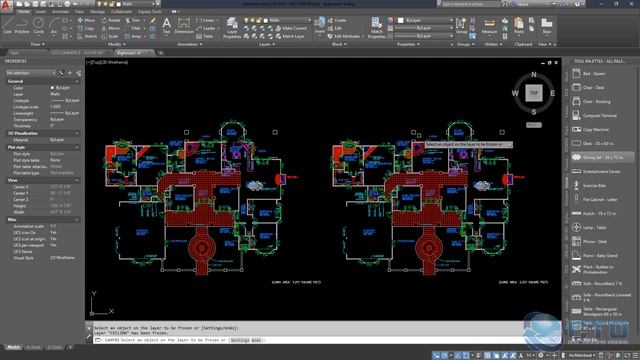Select the Arc tool

coord(54,26)
